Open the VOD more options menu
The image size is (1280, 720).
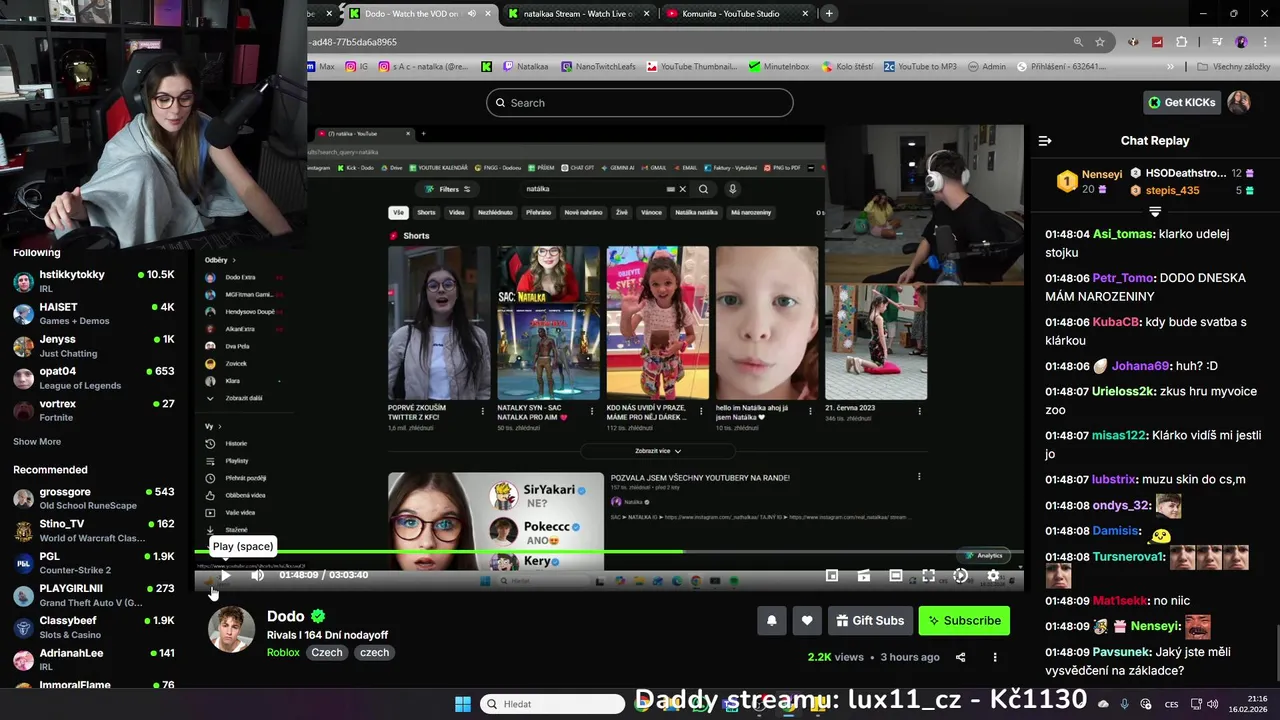(x=995, y=657)
